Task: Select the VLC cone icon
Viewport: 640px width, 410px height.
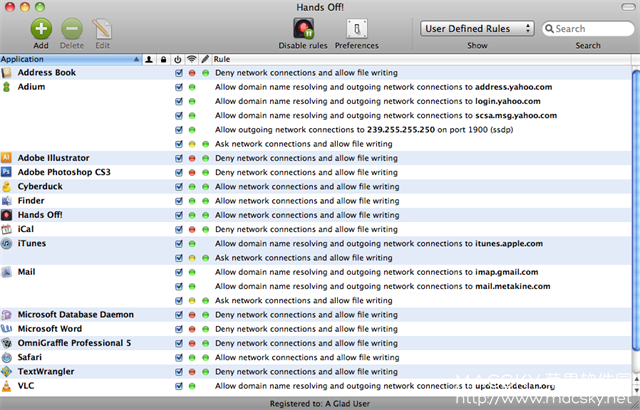Action: (x=7, y=386)
